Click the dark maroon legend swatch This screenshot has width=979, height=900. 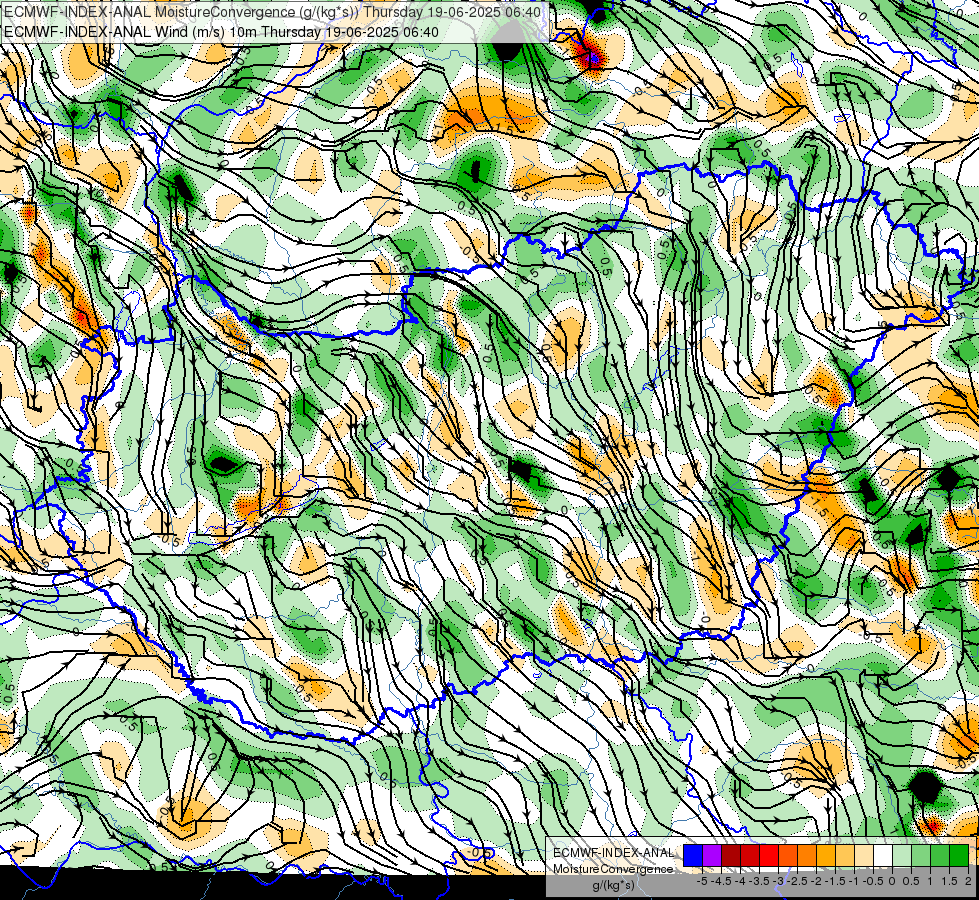[x=731, y=855]
